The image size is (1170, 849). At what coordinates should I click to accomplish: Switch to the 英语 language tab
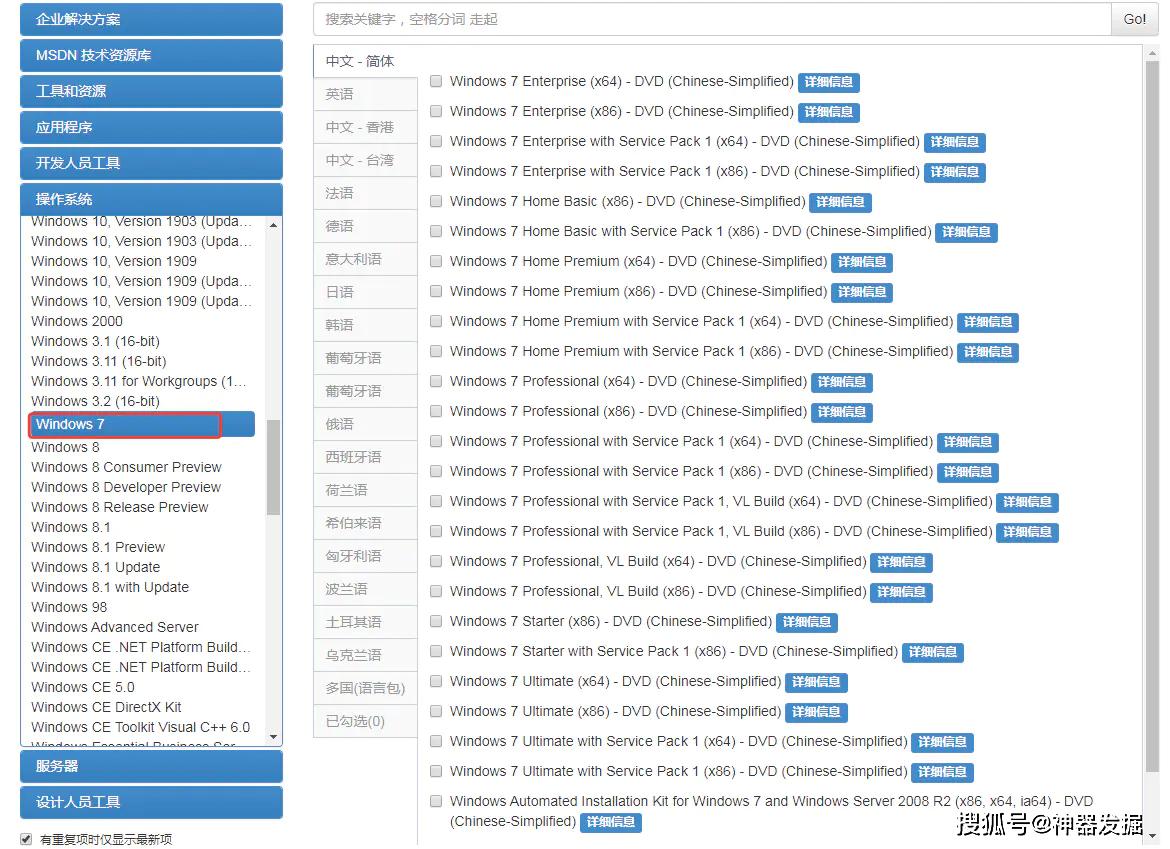click(x=365, y=94)
